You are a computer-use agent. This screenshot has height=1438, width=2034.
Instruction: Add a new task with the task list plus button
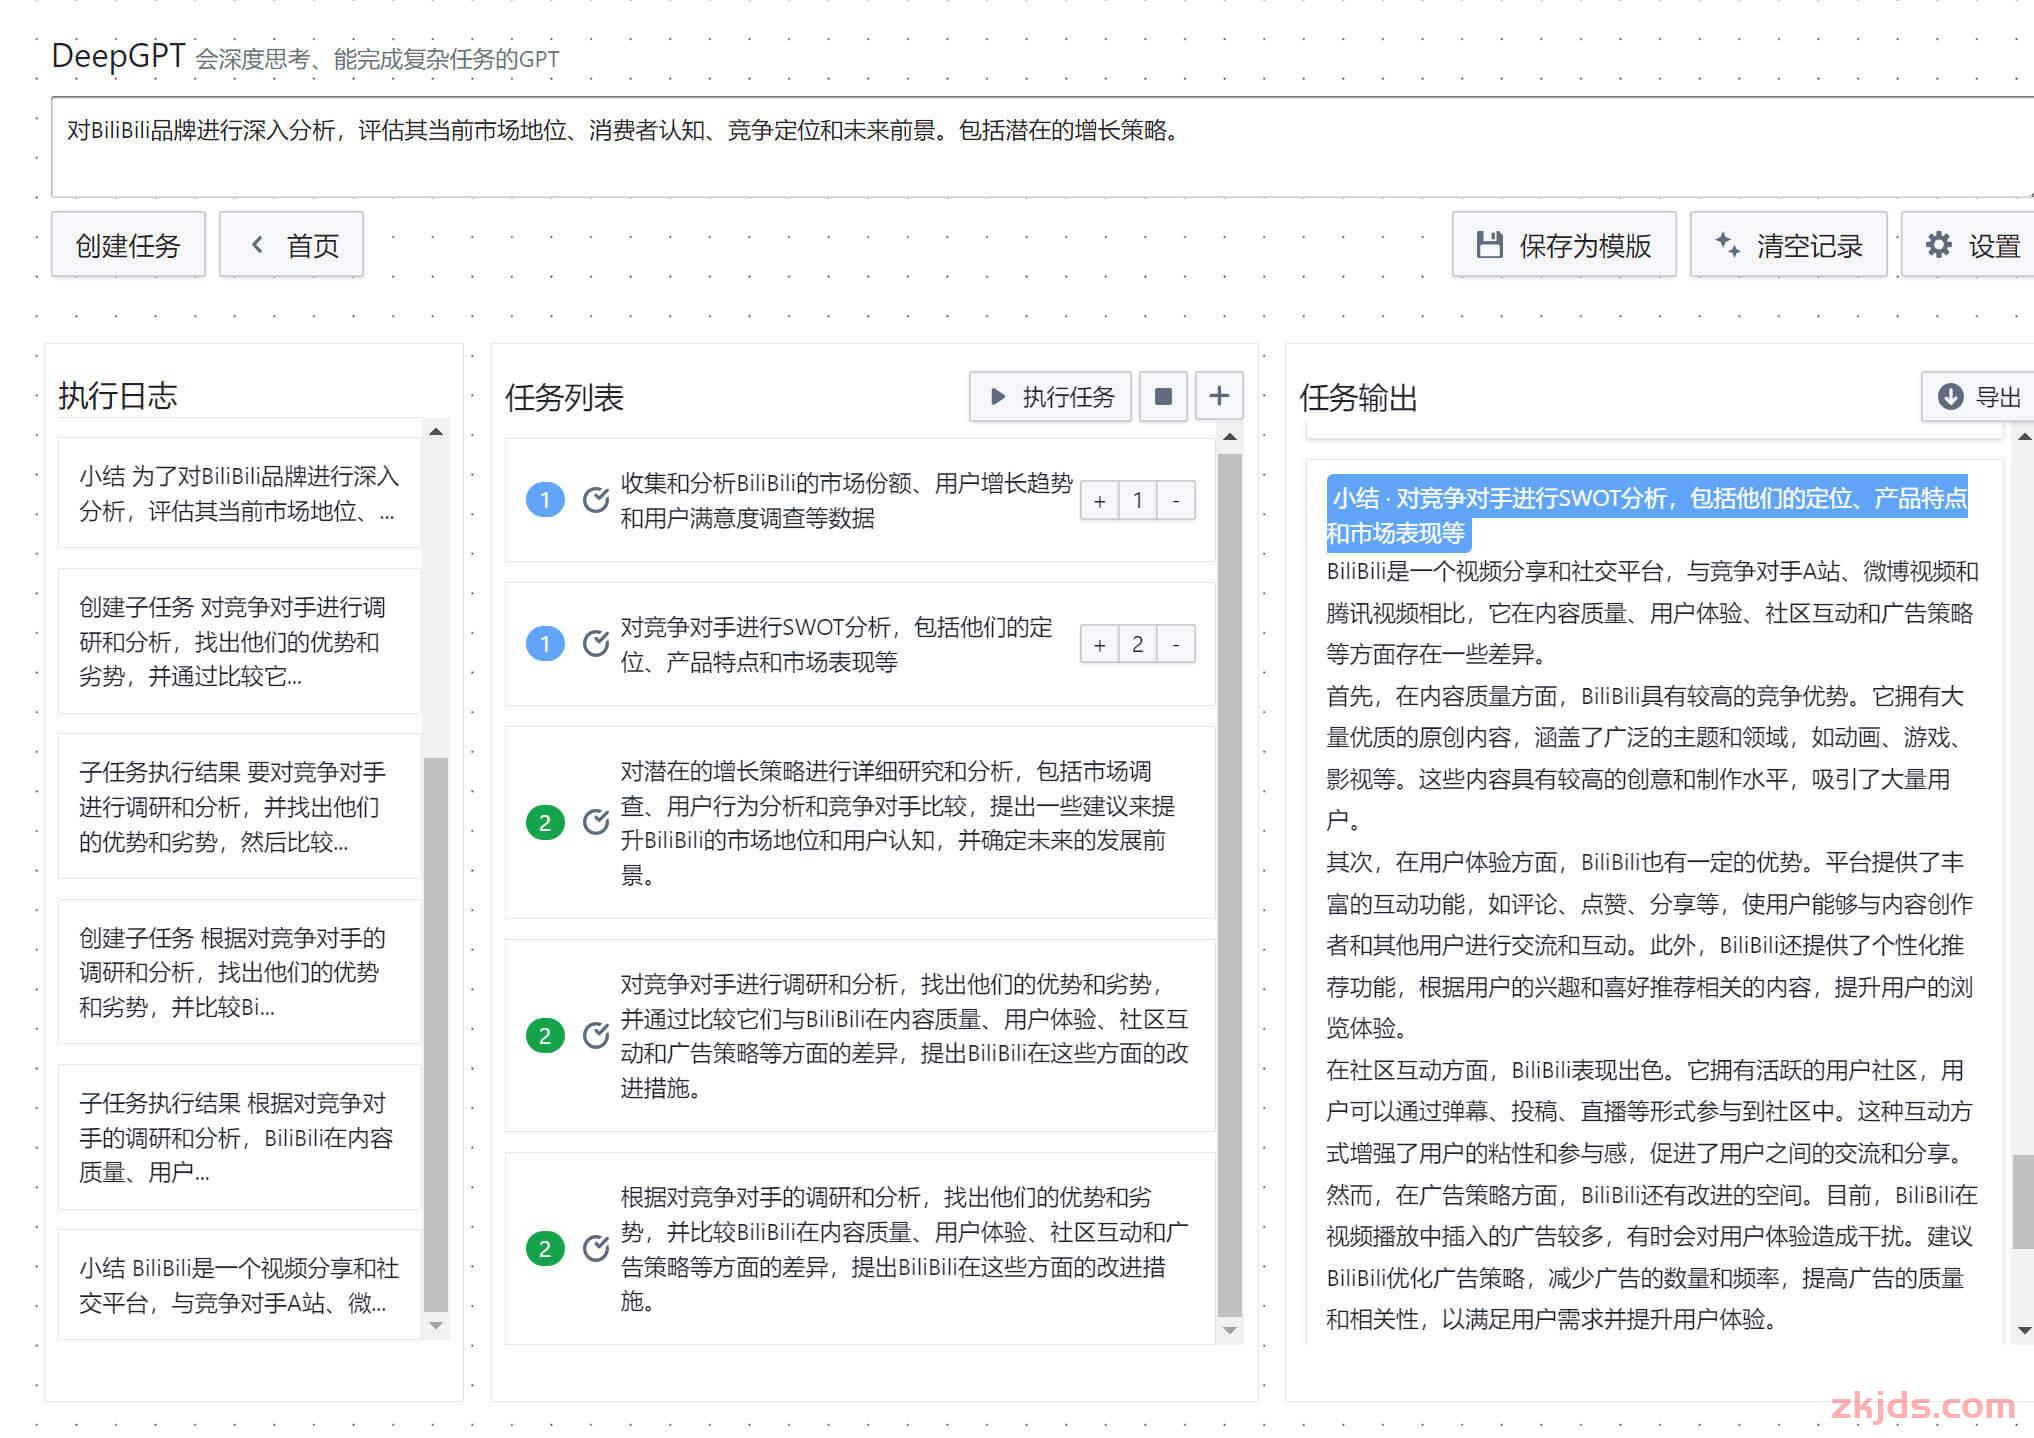coord(1219,397)
